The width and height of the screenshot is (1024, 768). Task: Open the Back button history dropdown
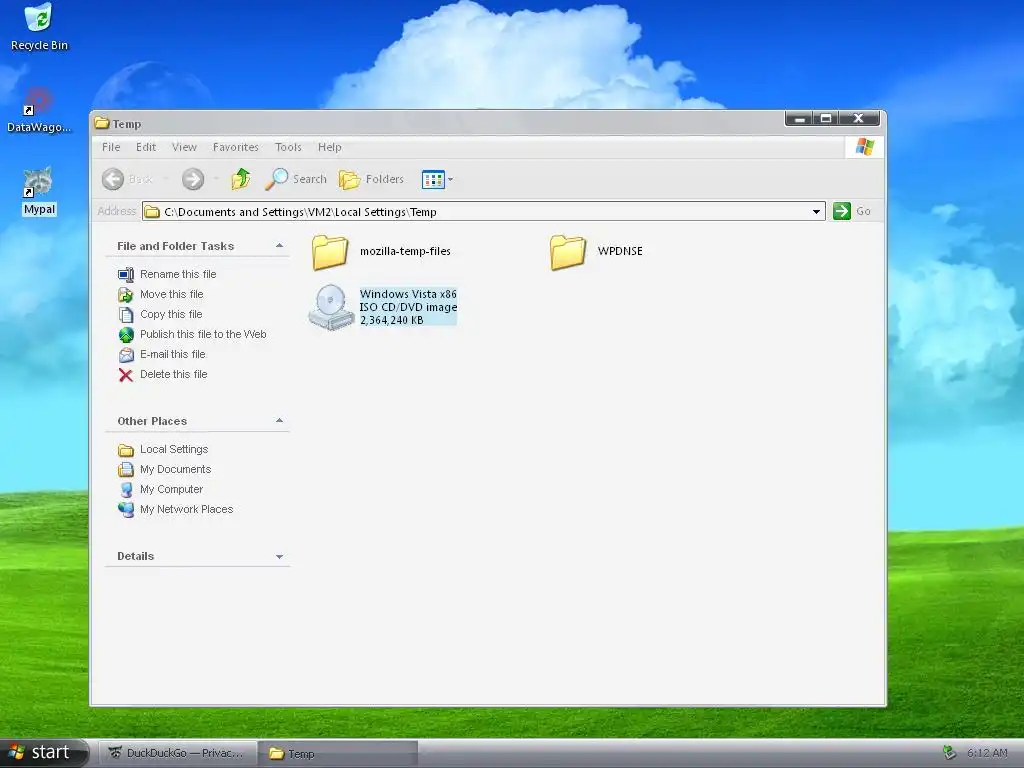pyautogui.click(x=166, y=179)
